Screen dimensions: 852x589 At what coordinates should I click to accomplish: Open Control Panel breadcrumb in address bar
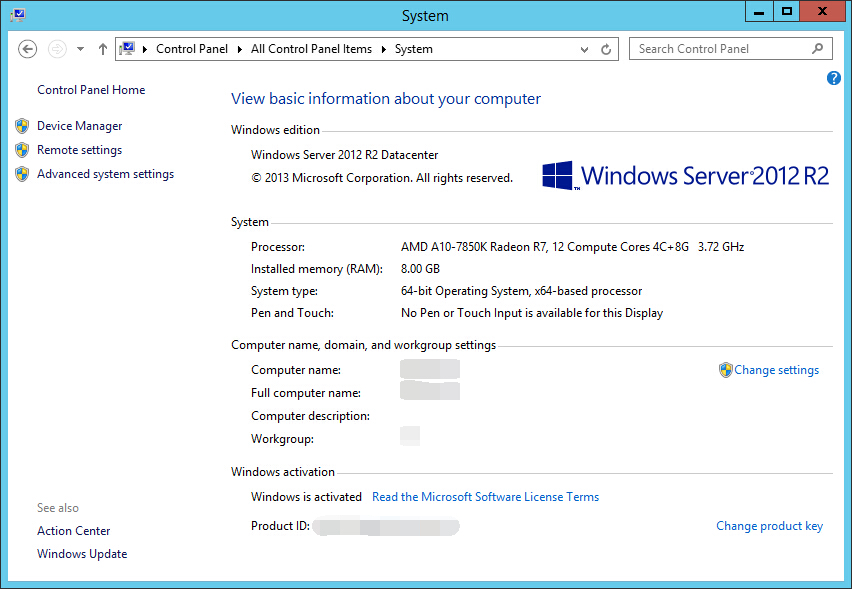pyautogui.click(x=192, y=49)
